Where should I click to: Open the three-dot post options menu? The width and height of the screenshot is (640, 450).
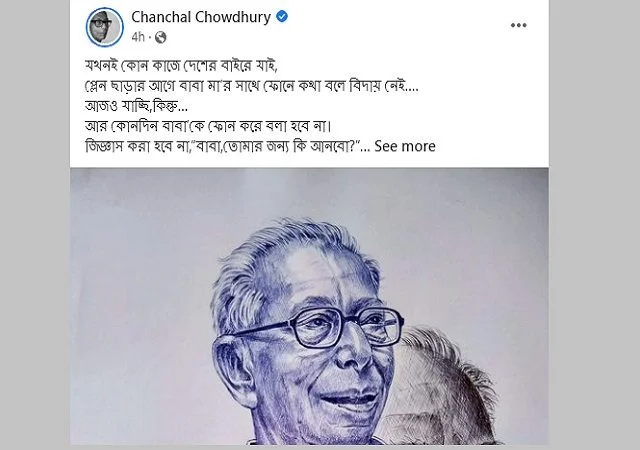(x=518, y=25)
